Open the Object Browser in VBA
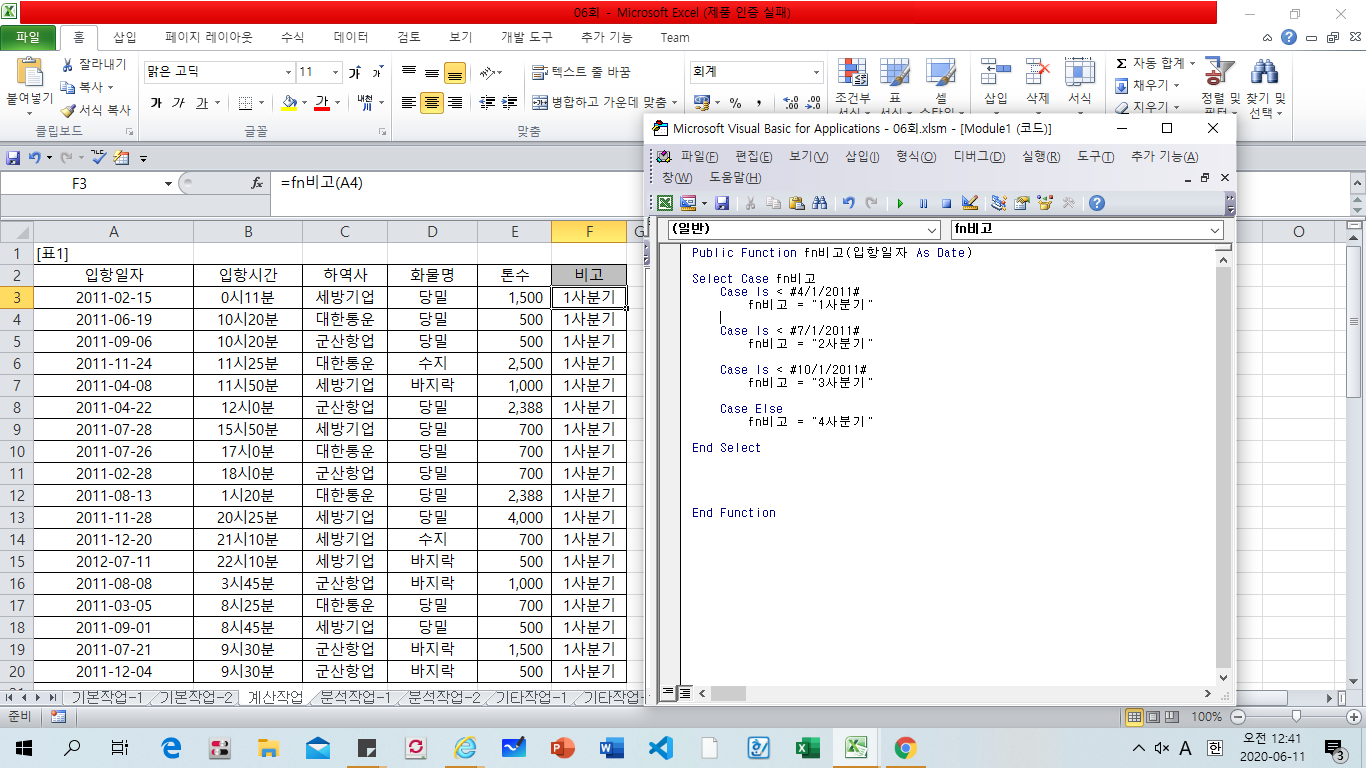 click(1046, 203)
